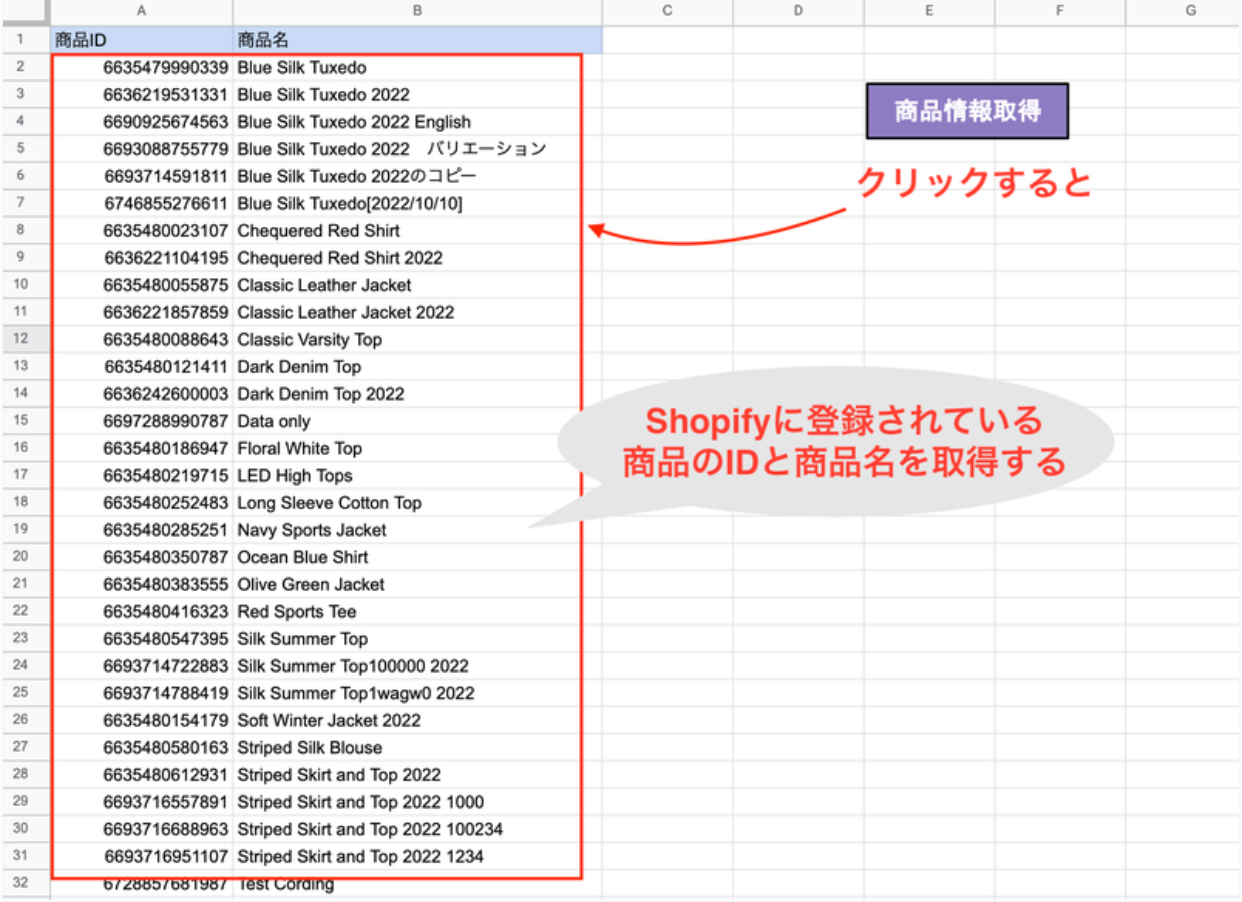Select the 'Striped Skirt and Top 2022' cell in row 28
Viewport: 1242px width, 902px height.
tap(417, 774)
